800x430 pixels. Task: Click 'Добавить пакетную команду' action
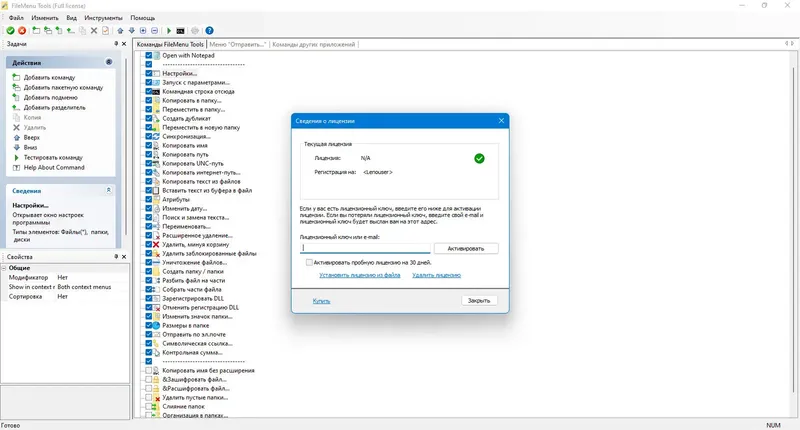tap(63, 88)
